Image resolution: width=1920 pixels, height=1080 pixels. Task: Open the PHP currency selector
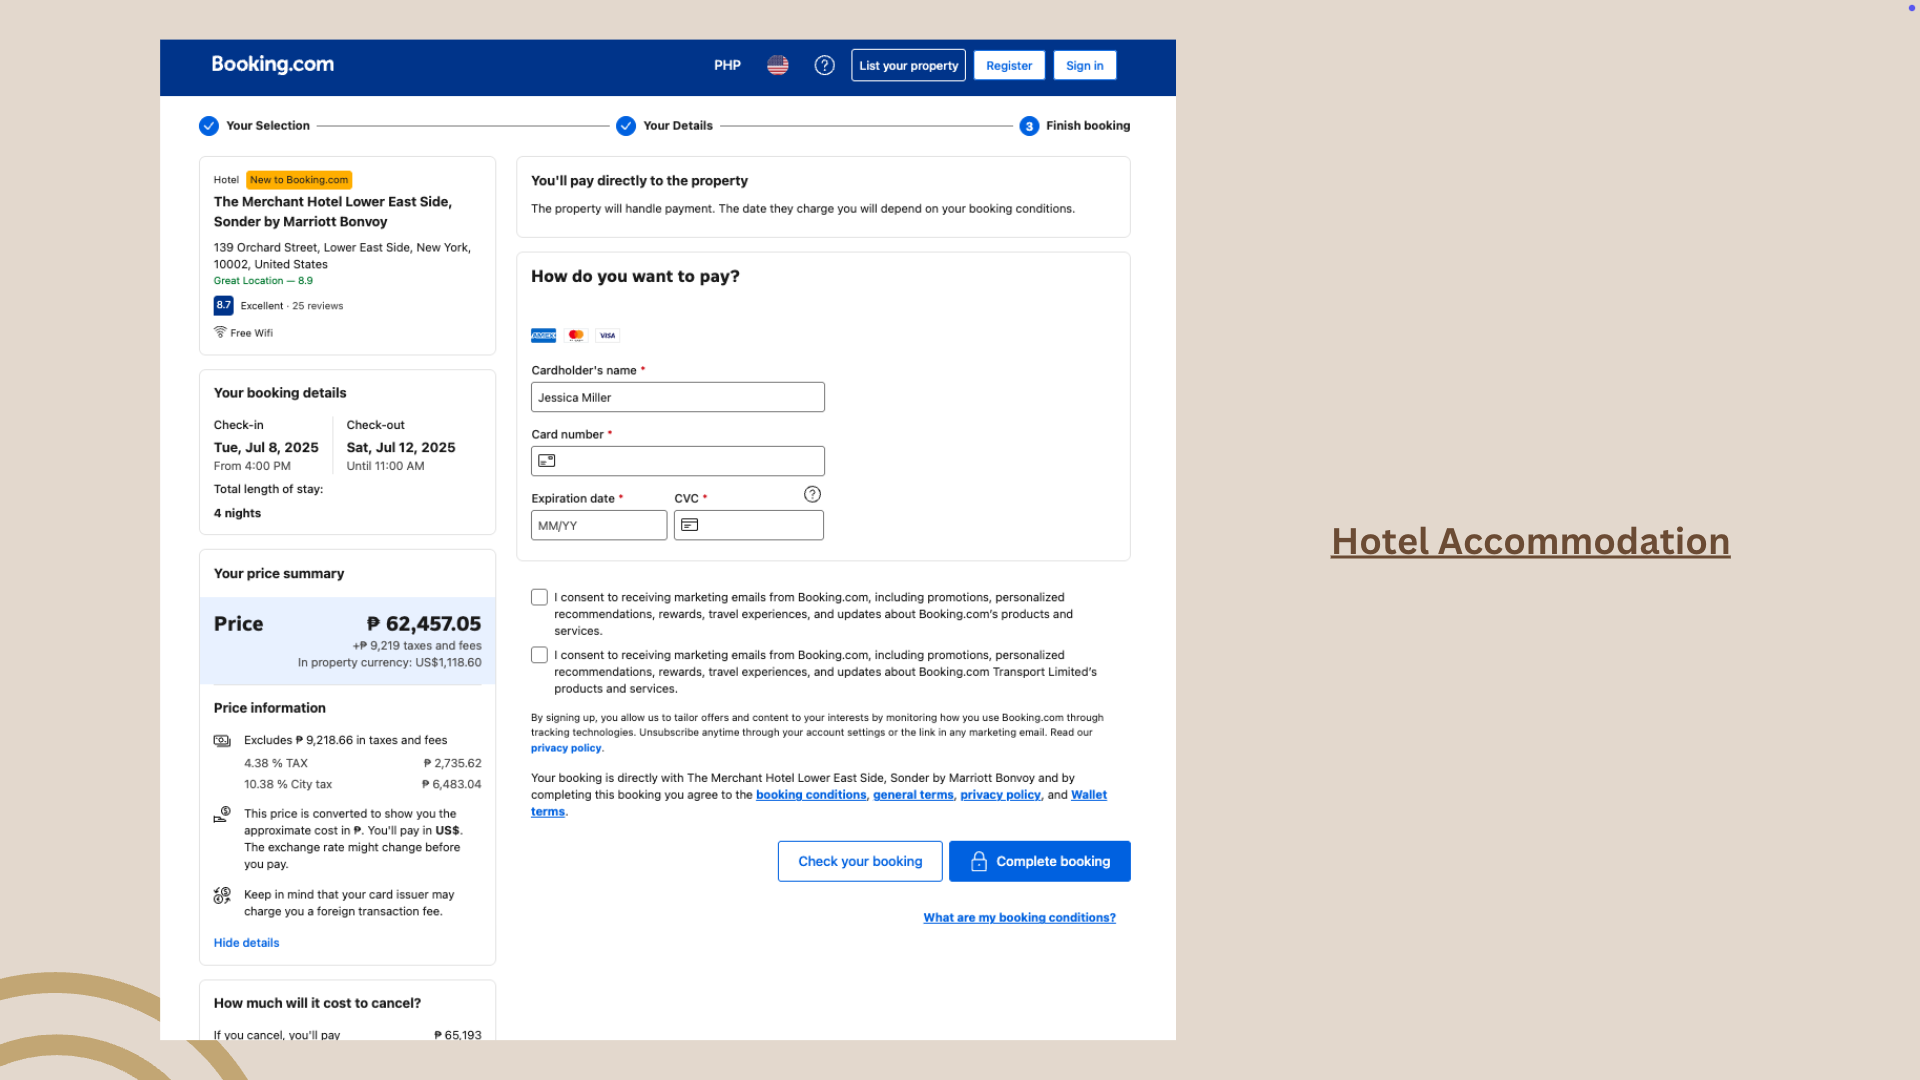pos(727,65)
